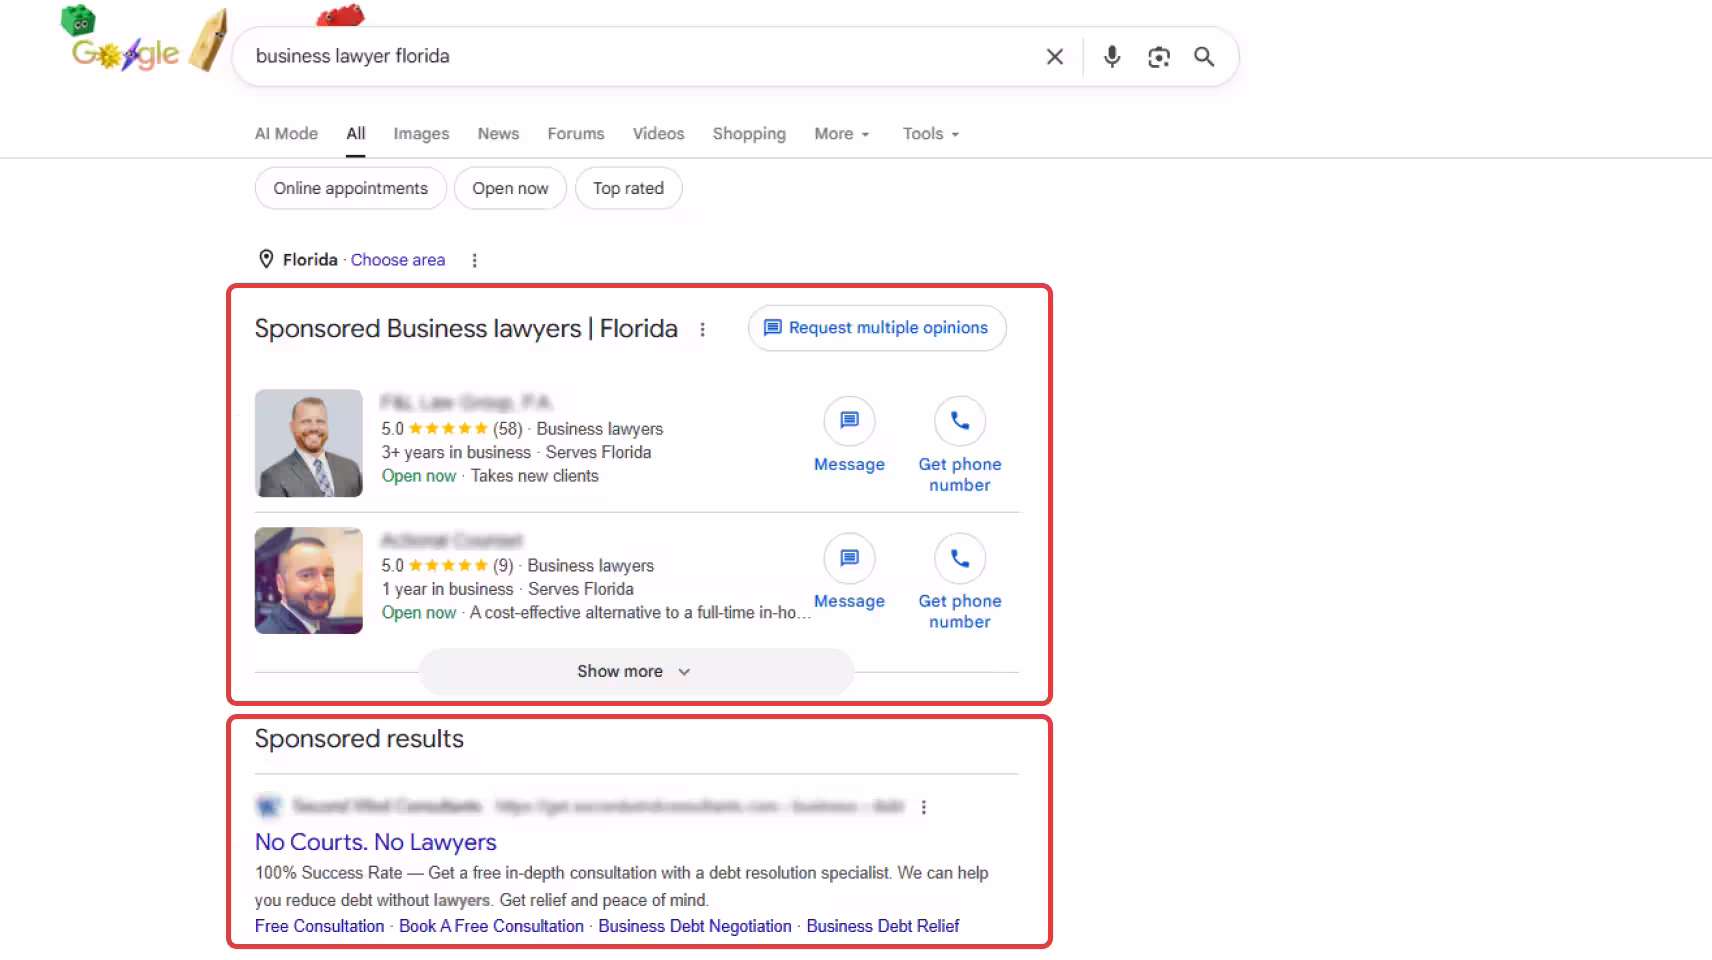1712x960 pixels.
Task: Click chat icon in Request multiple opinions
Action: coord(772,328)
